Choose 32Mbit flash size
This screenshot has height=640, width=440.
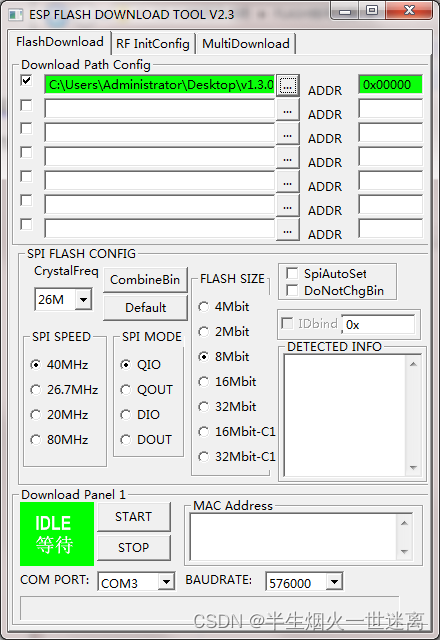coord(204,407)
